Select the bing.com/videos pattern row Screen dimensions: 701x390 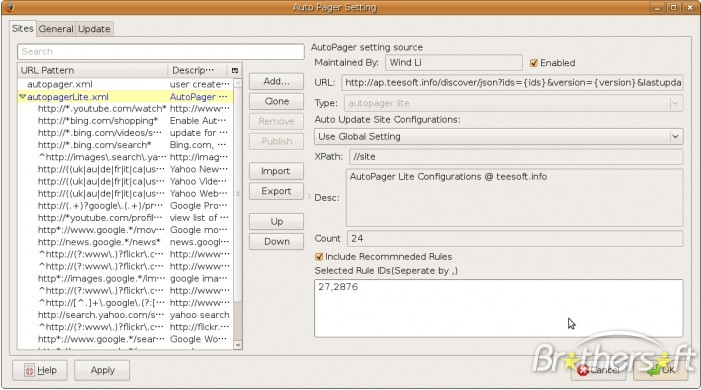click(126, 133)
